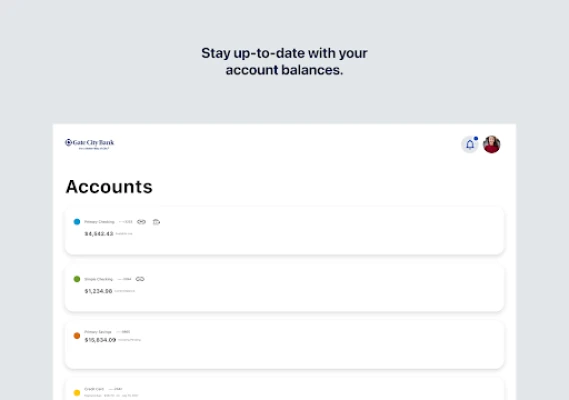Click the bank icon beside Primary Checking

coord(156,222)
